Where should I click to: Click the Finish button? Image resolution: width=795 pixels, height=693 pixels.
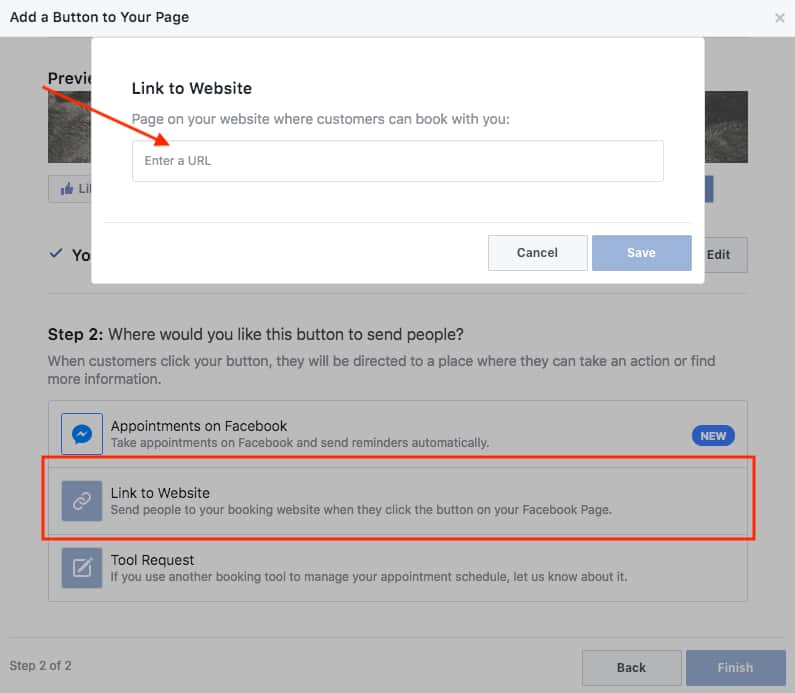pos(736,668)
